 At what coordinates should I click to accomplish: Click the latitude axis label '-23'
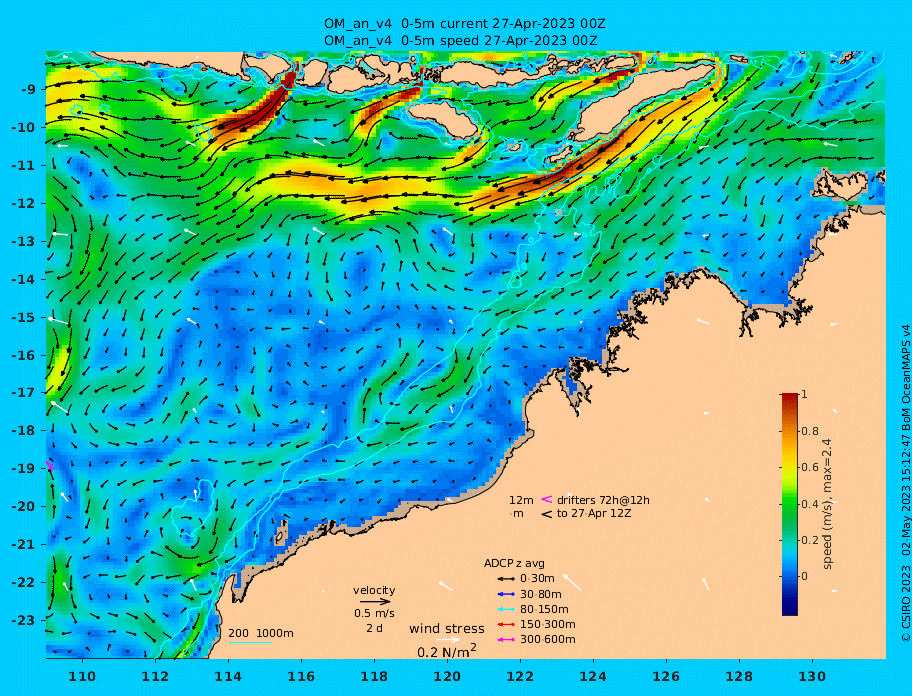(23, 620)
